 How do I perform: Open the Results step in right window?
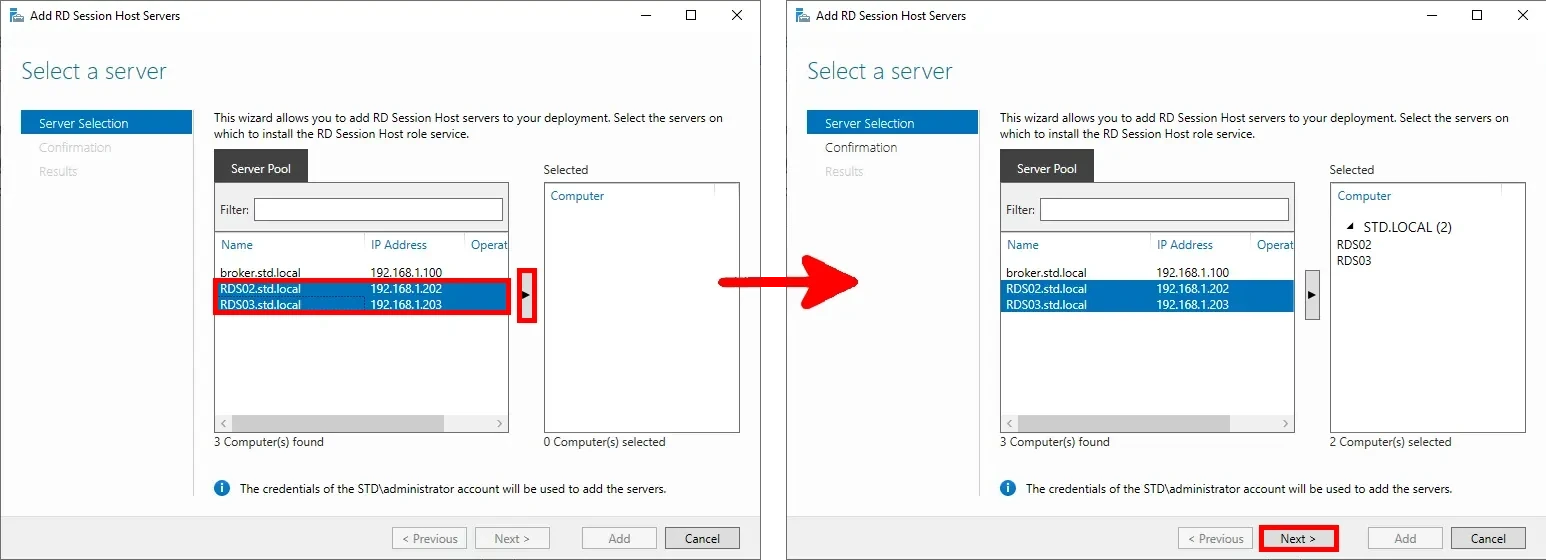point(844,171)
